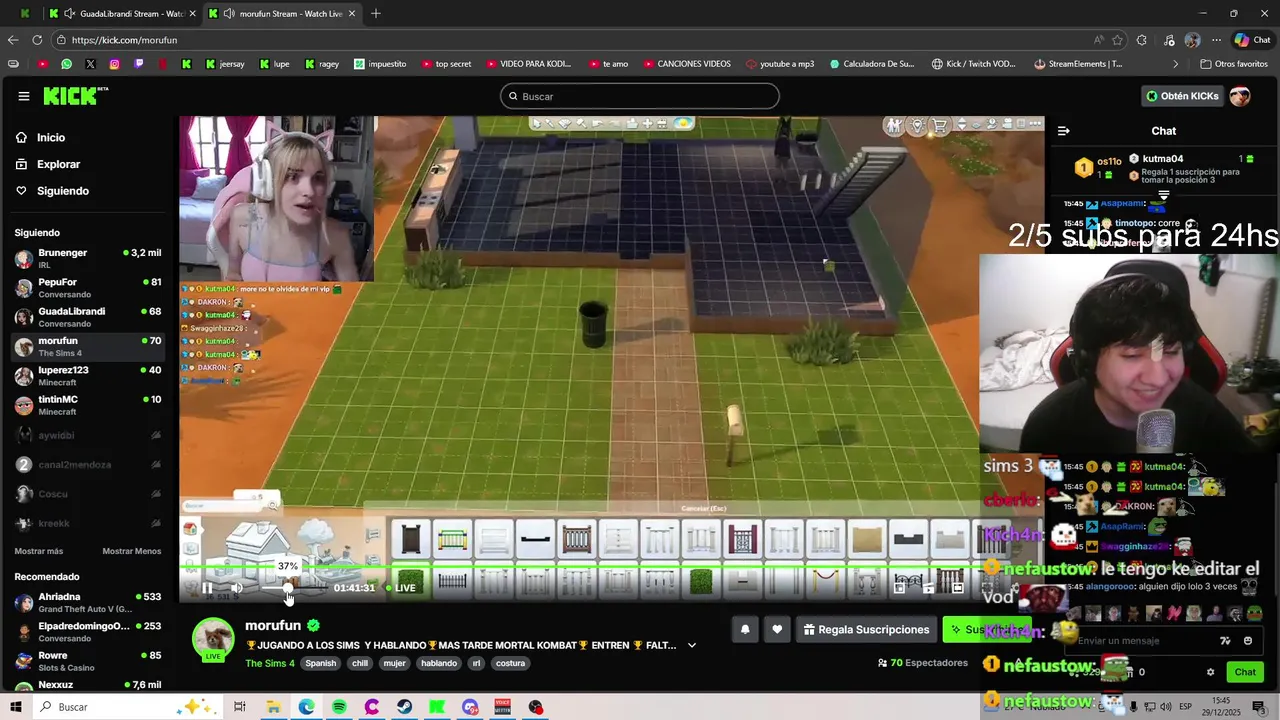The width and height of the screenshot is (1280, 720).
Task: Focus the Buscar search field
Action: click(x=640, y=96)
